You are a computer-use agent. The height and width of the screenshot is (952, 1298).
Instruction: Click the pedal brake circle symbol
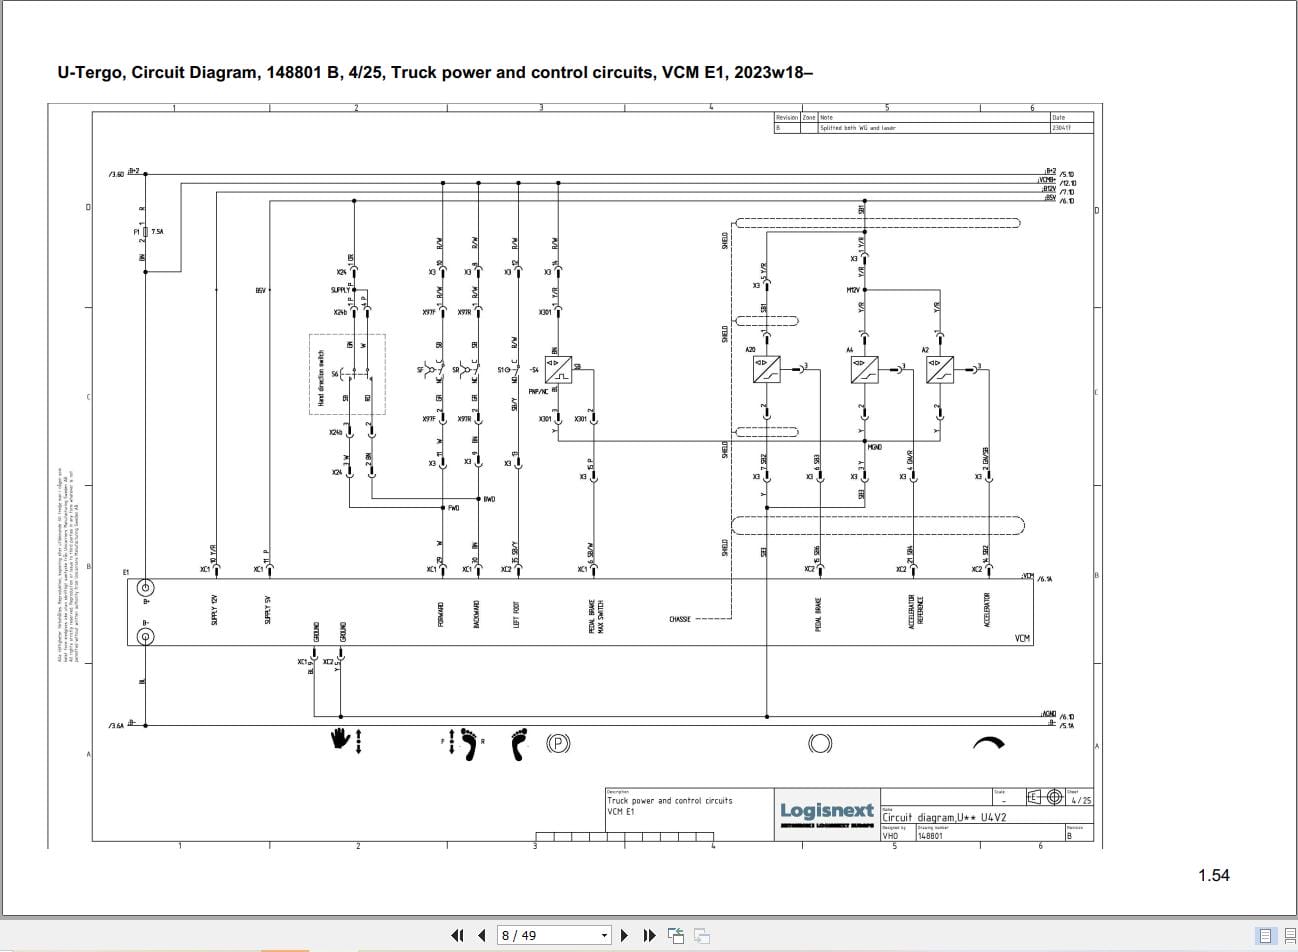[820, 743]
